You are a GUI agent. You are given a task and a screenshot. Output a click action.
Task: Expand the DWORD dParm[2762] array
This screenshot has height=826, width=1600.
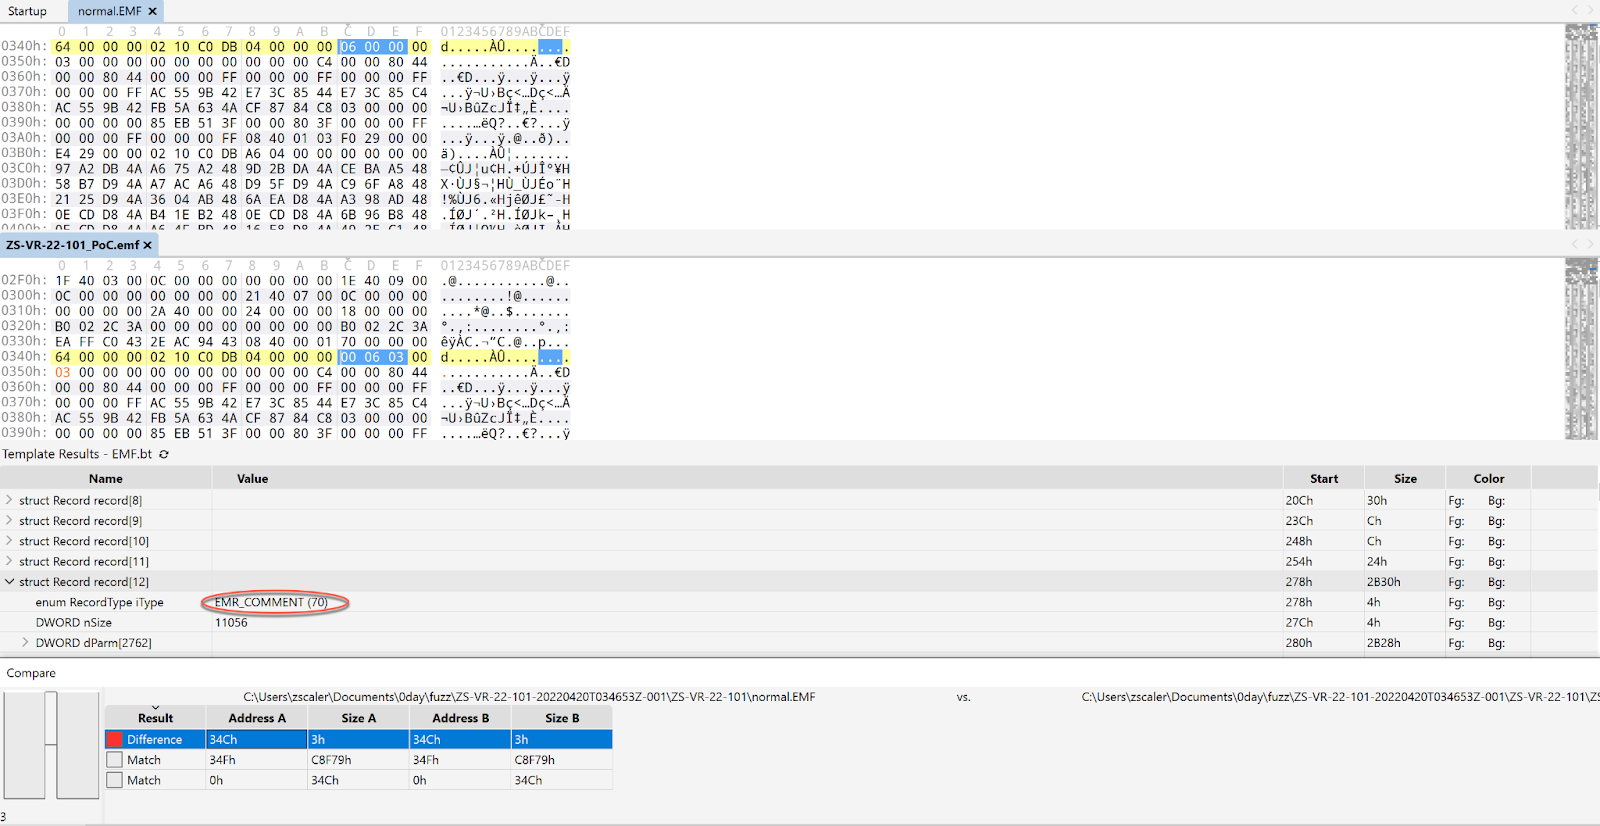click(x=26, y=643)
